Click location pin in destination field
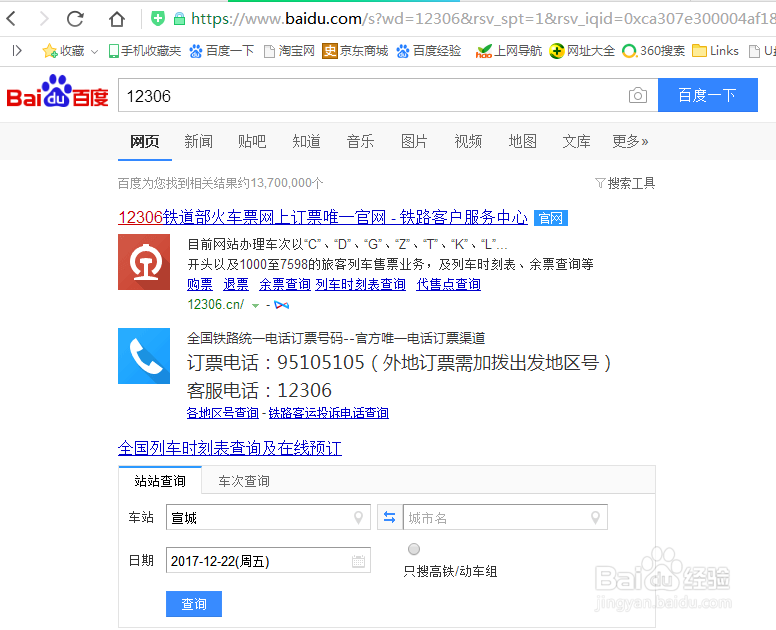The image size is (776, 630). 596,518
